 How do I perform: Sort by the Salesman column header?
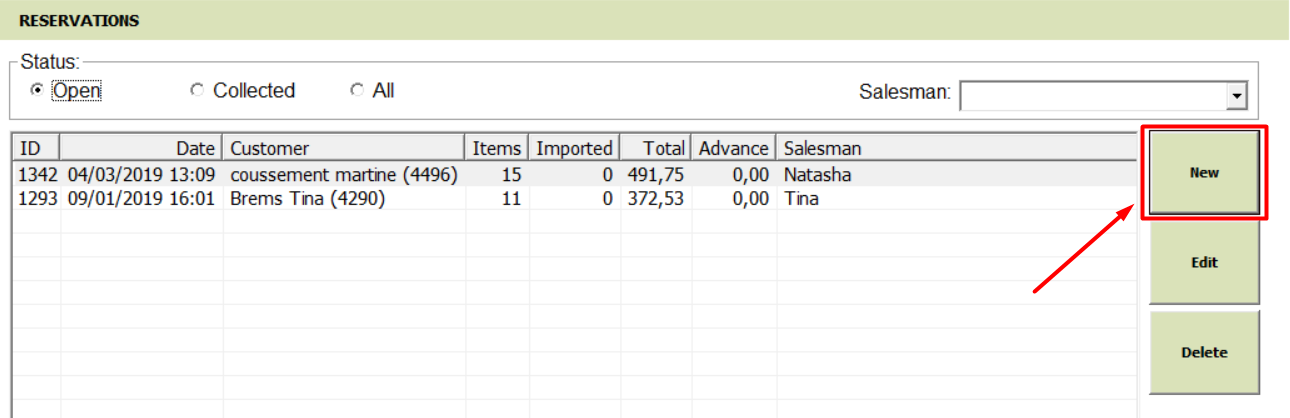coord(957,148)
